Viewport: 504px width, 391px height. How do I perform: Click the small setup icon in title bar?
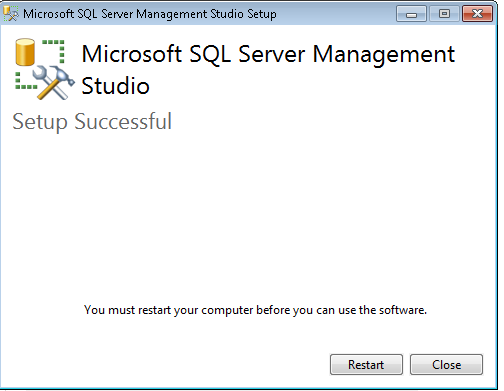[x=10, y=14]
